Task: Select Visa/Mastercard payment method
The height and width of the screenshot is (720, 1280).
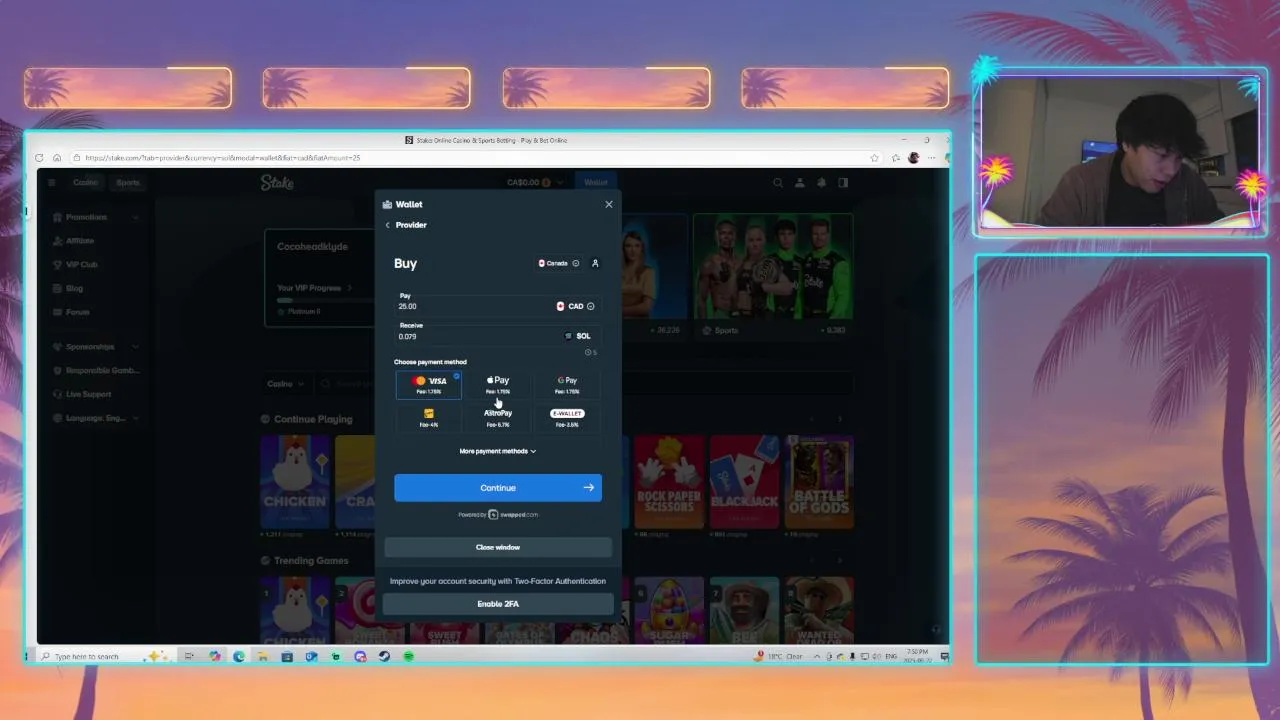Action: pyautogui.click(x=429, y=385)
